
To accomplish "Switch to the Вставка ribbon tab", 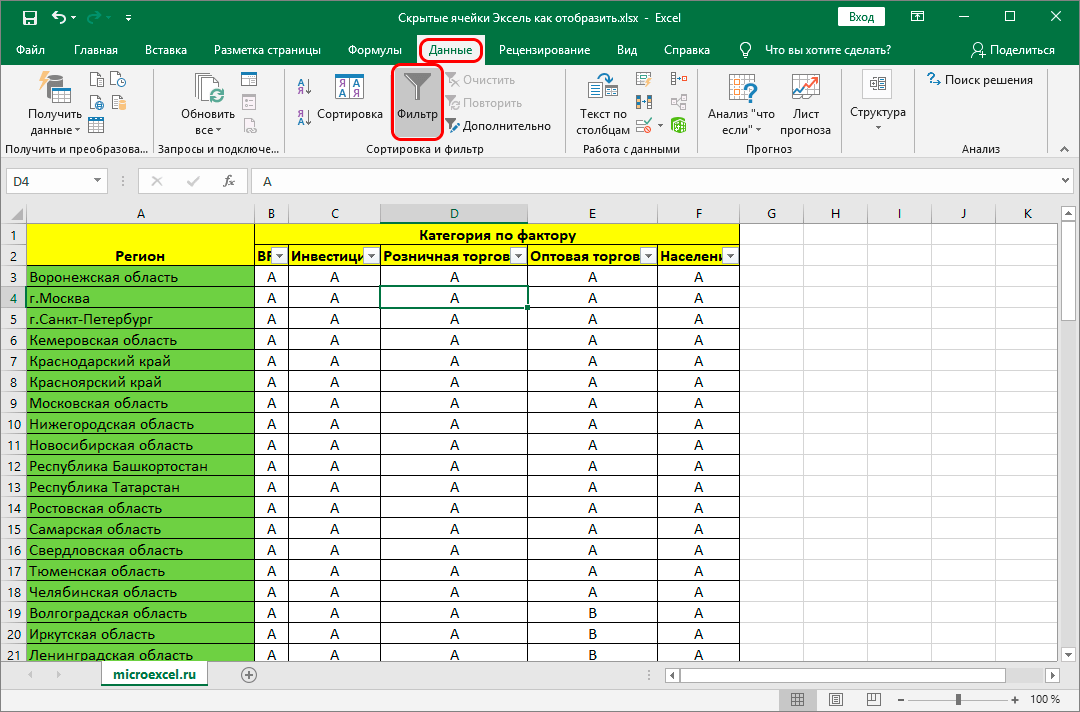I will (x=166, y=50).
